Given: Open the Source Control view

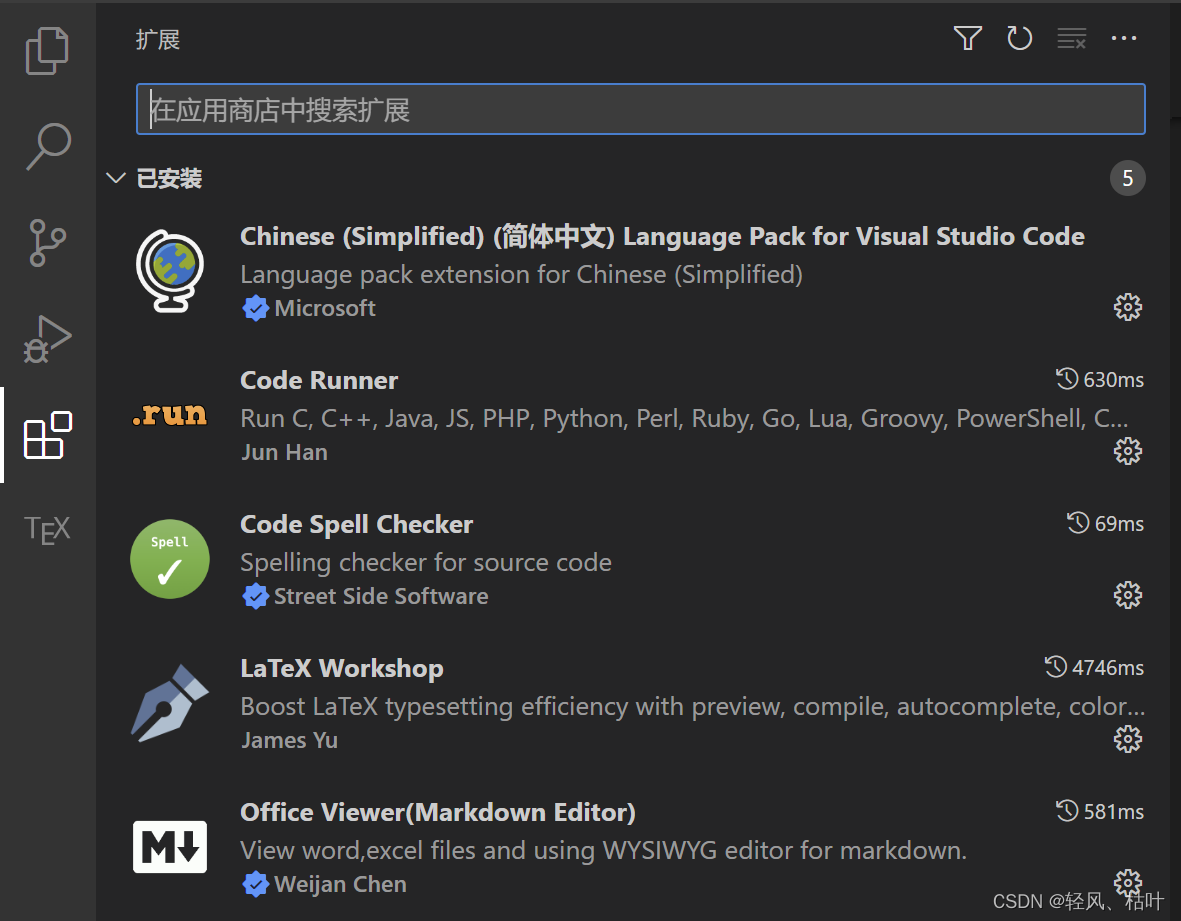Looking at the screenshot, I should (x=47, y=242).
